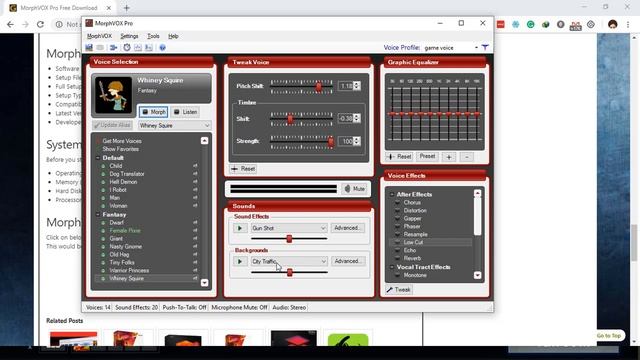The width and height of the screenshot is (640, 360).
Task: Click Reset in the Graphic Equalizer panel
Action: [x=399, y=156]
